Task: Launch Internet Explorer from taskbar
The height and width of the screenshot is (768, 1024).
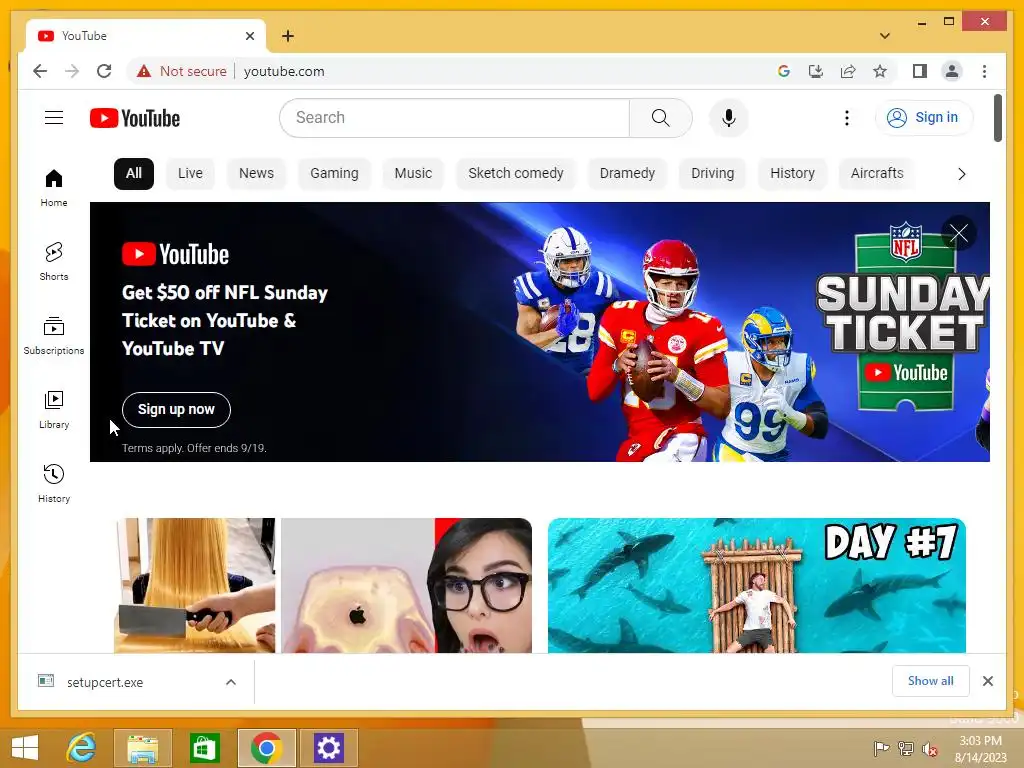Action: click(82, 748)
